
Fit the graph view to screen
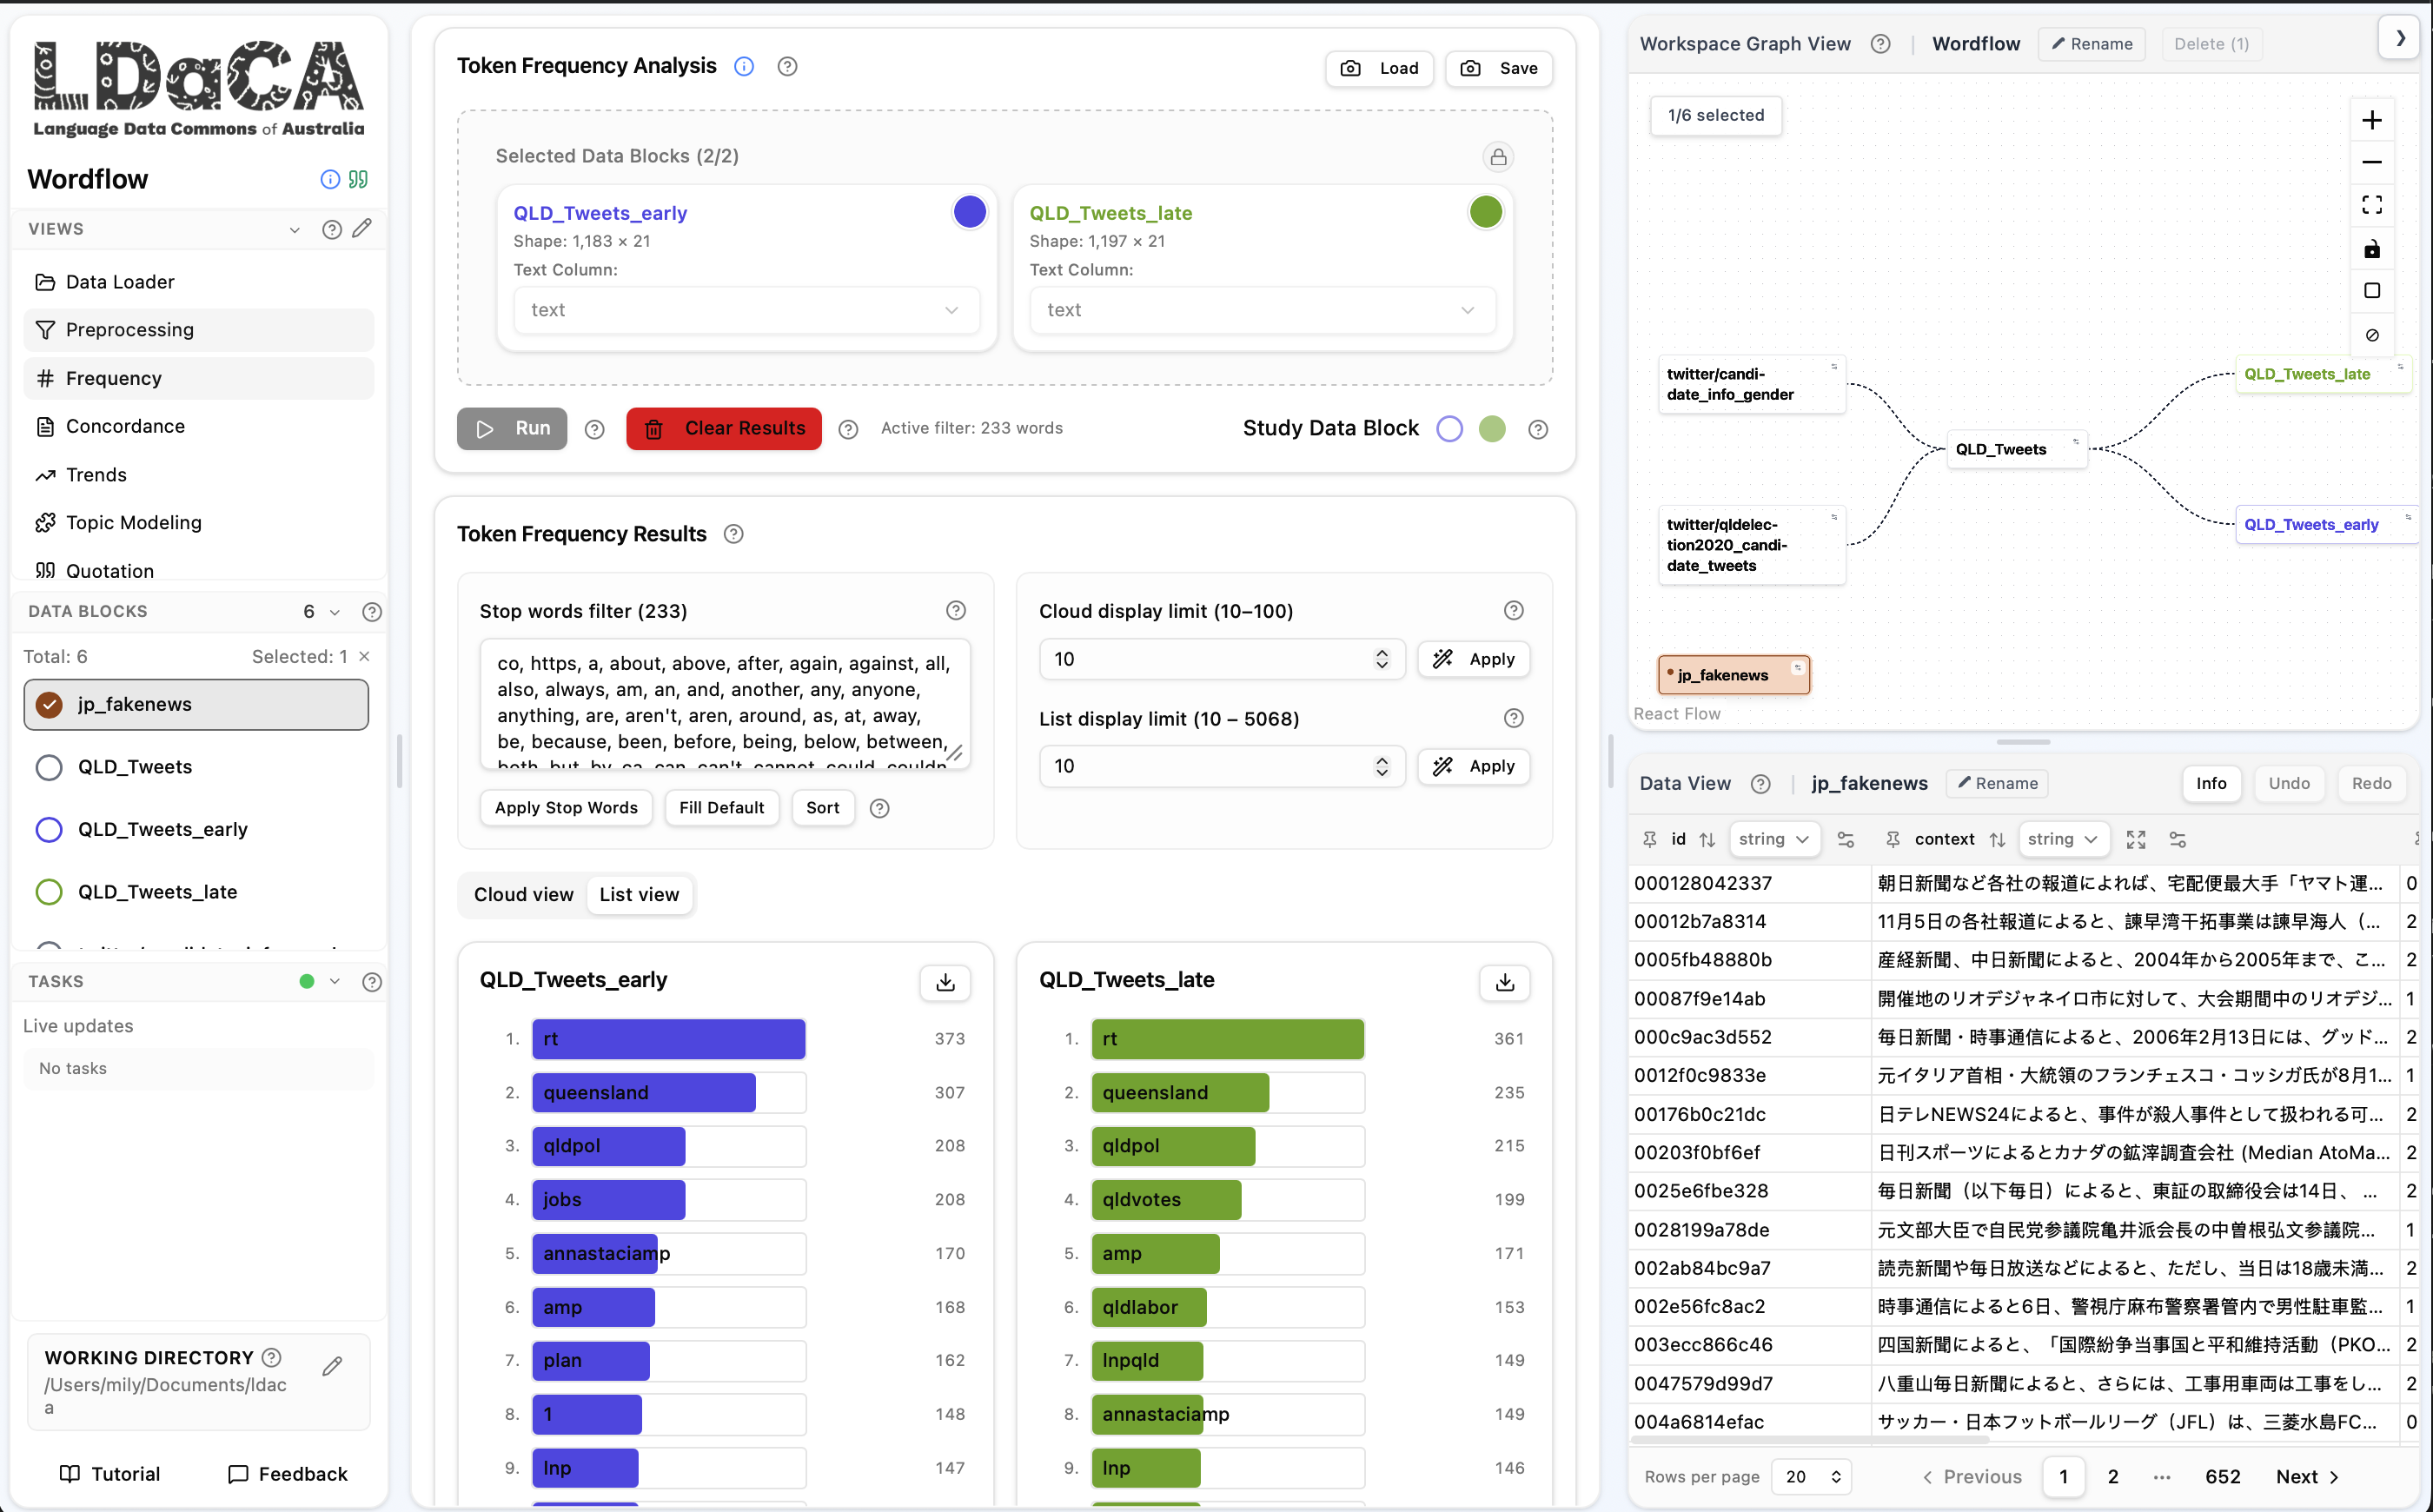coord(2371,205)
